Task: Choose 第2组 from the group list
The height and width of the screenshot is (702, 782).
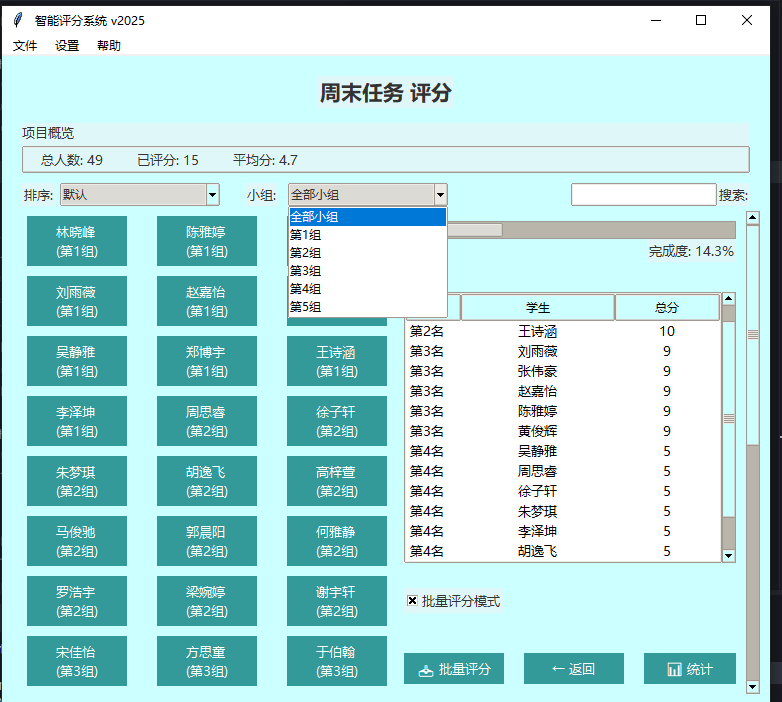Action: pyautogui.click(x=368, y=253)
